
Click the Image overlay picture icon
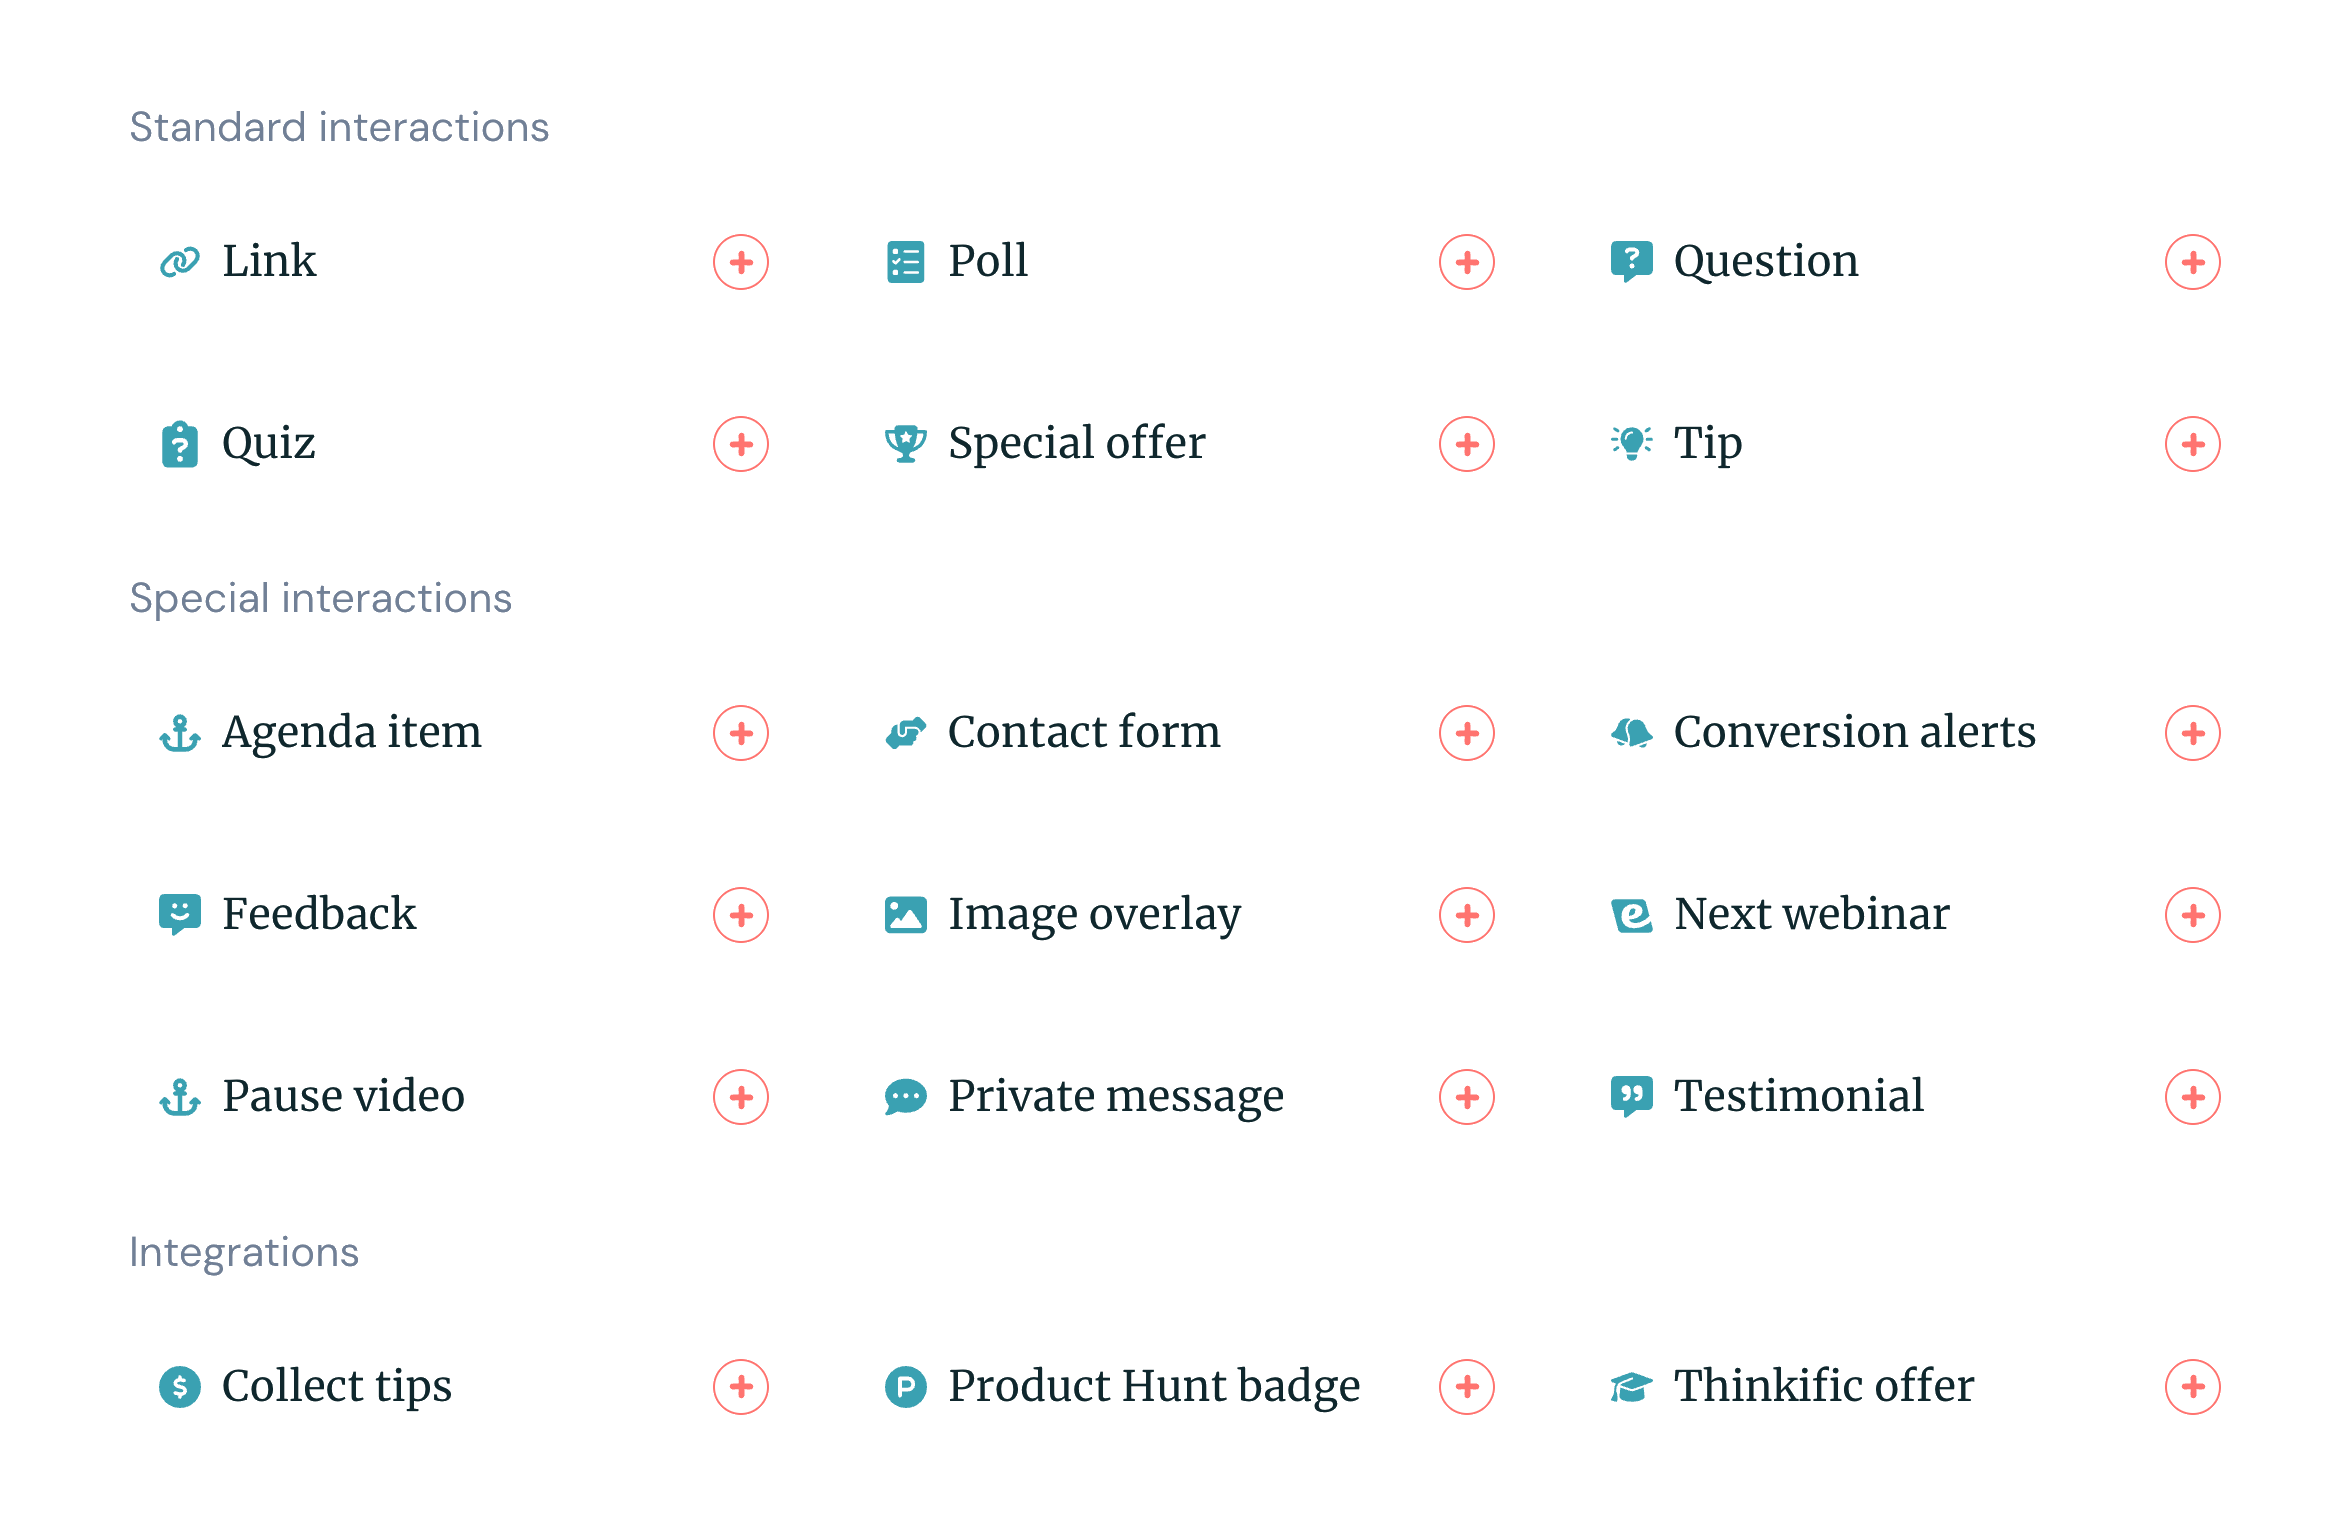[905, 914]
